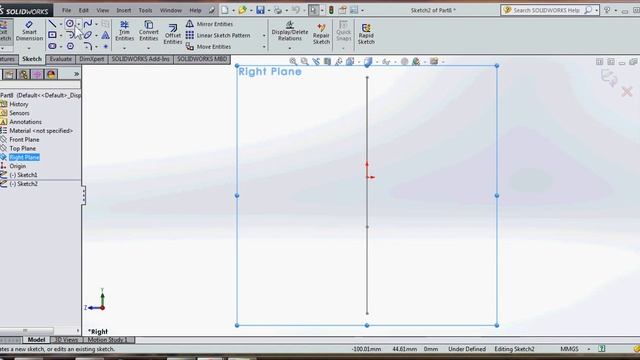The width and height of the screenshot is (640, 360).
Task: Open the Insert menu
Action: 124,10
